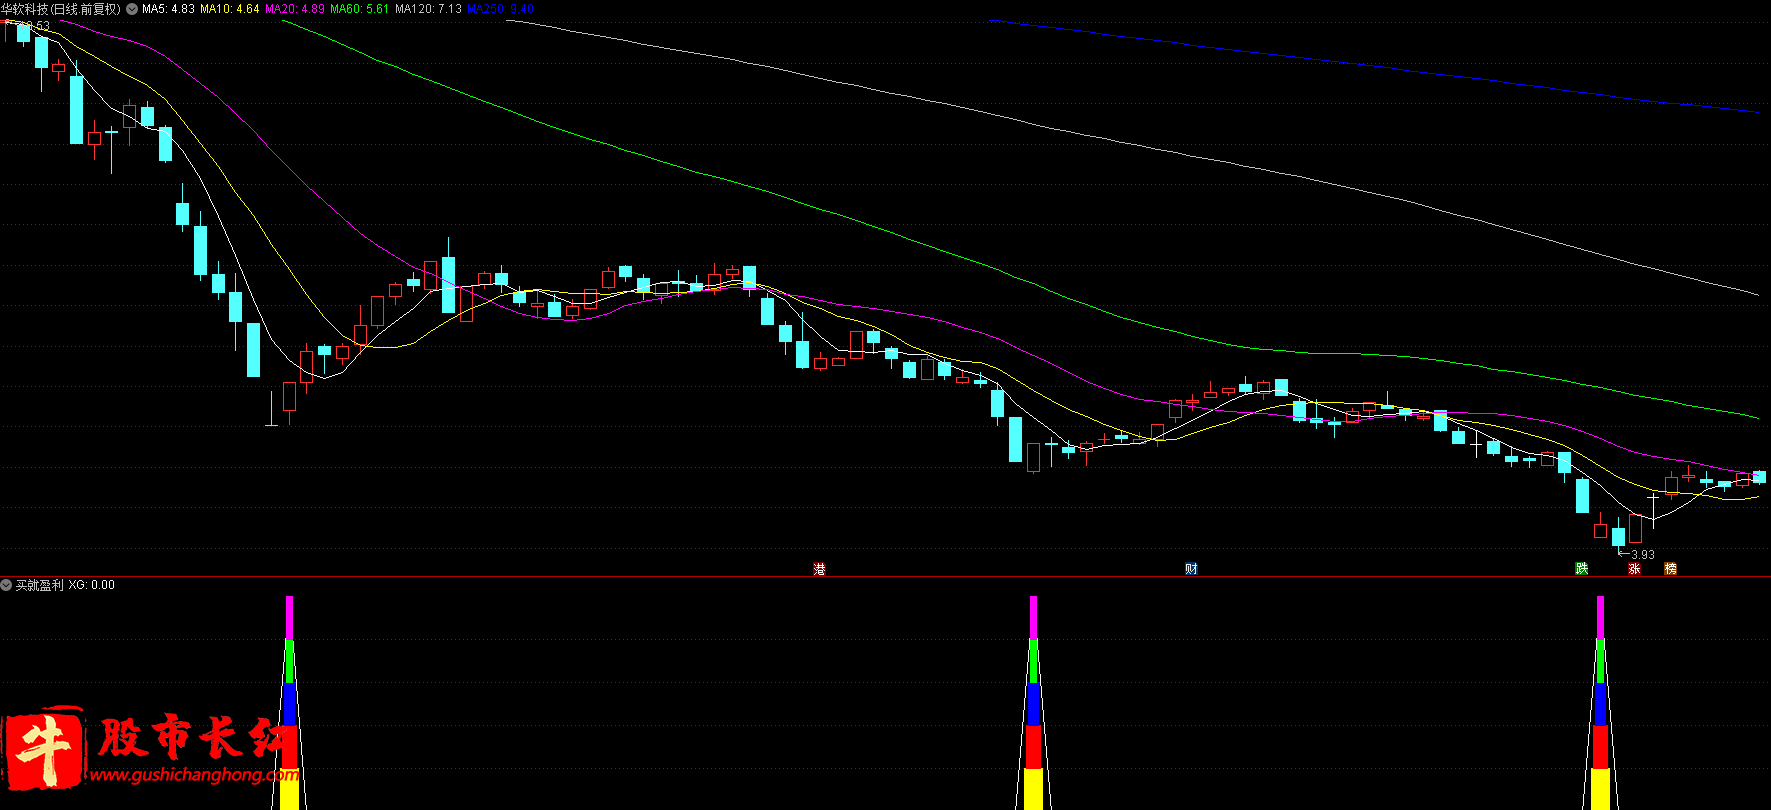Select the blue MA250: 9.40 label
The width and height of the screenshot is (1771, 810).
pos(500,9)
